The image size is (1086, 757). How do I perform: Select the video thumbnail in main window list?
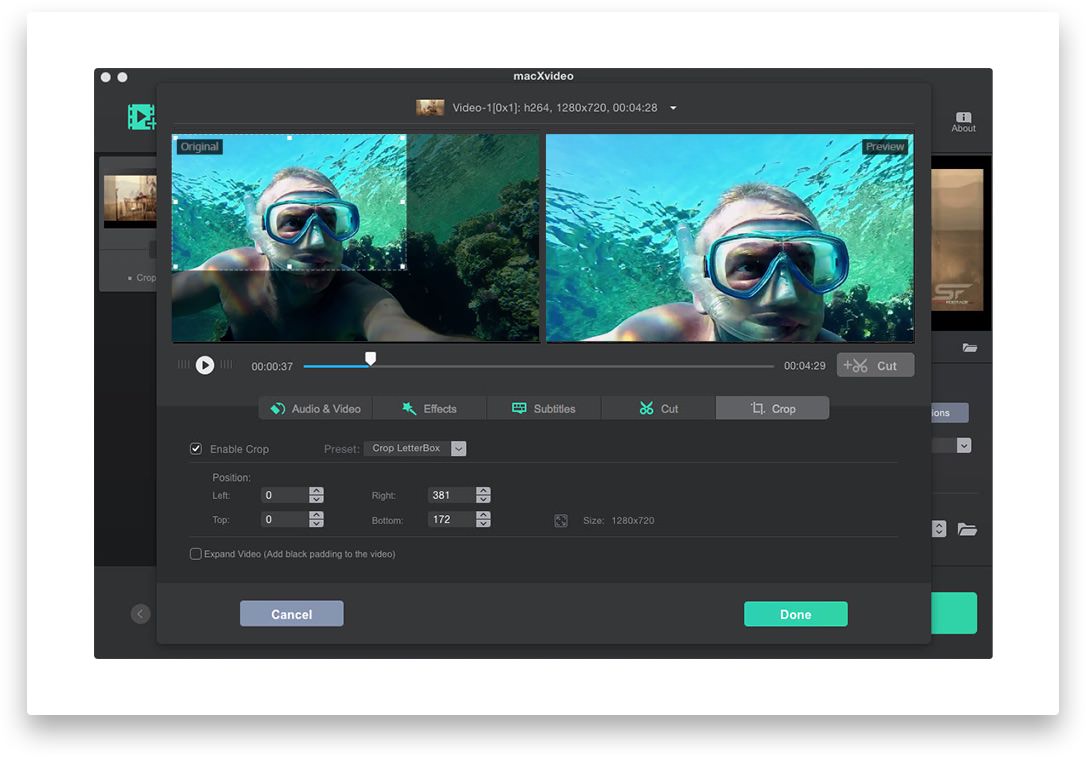point(130,201)
